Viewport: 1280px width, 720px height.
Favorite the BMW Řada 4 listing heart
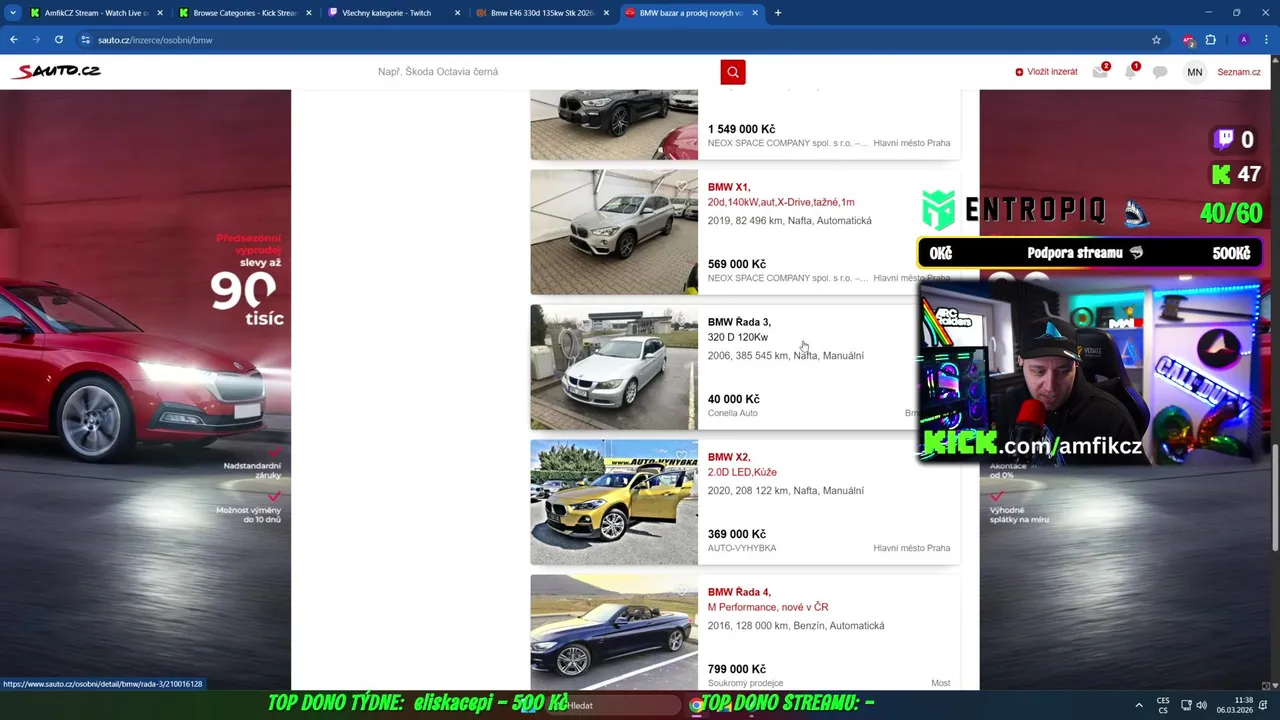682,591
